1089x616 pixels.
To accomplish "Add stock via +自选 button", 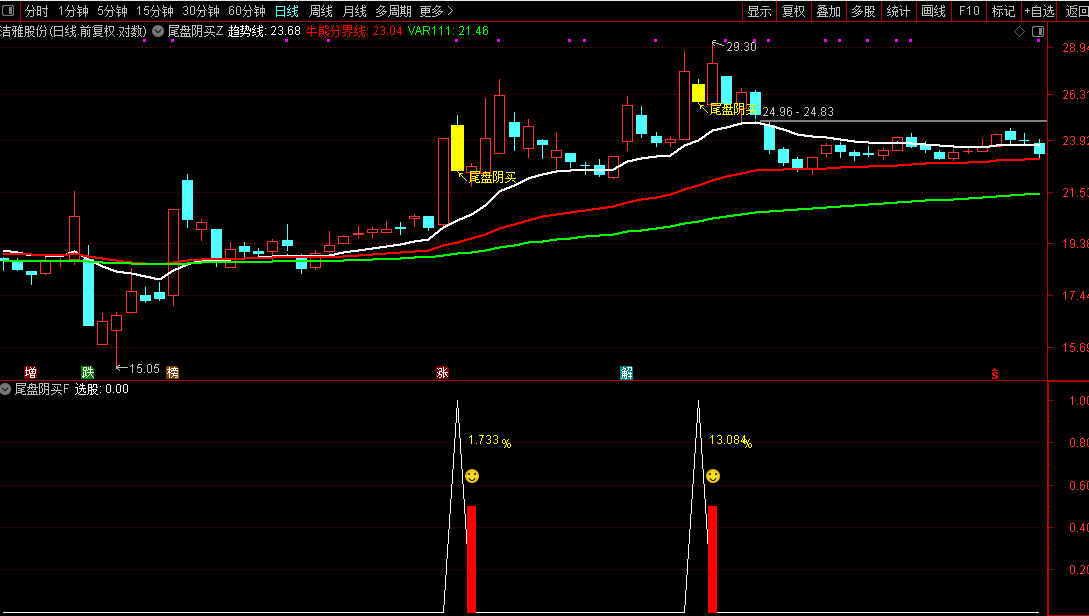I will 1040,11.
